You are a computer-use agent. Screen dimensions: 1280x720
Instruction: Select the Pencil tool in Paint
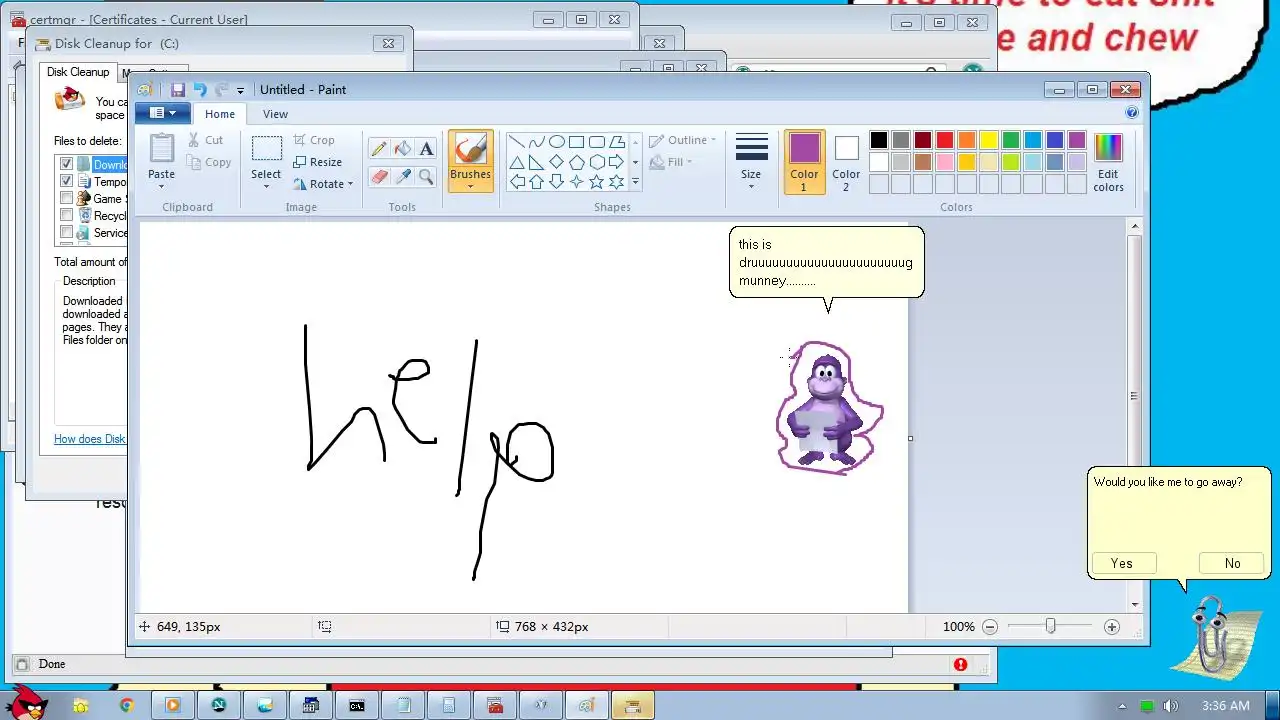coord(378,149)
